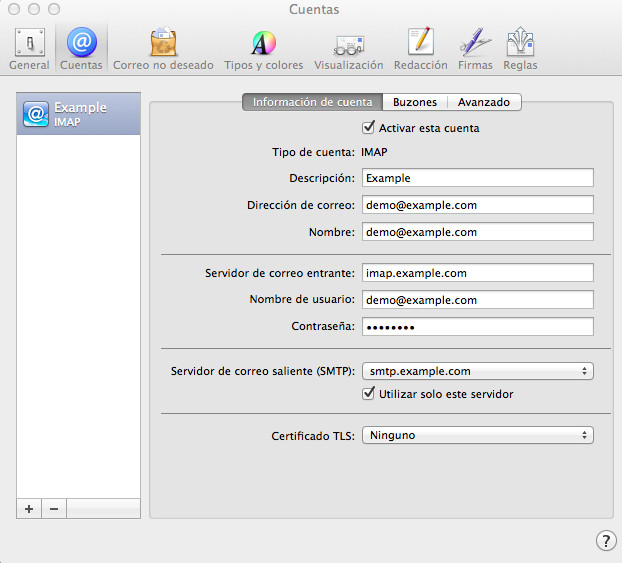Image resolution: width=622 pixels, height=563 pixels.
Task: Open the Redacción preferences pane
Action: [x=420, y=48]
